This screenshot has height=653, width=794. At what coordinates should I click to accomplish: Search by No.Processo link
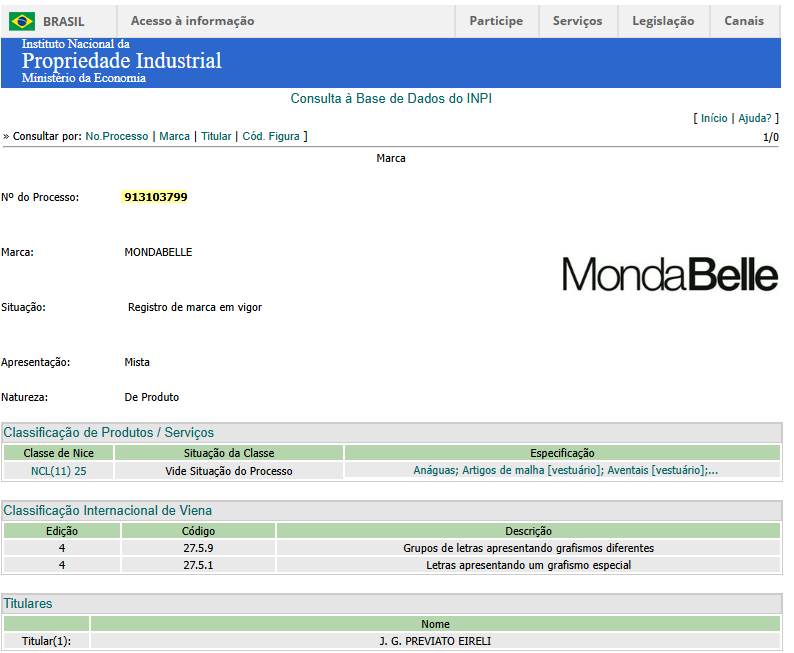coord(117,136)
